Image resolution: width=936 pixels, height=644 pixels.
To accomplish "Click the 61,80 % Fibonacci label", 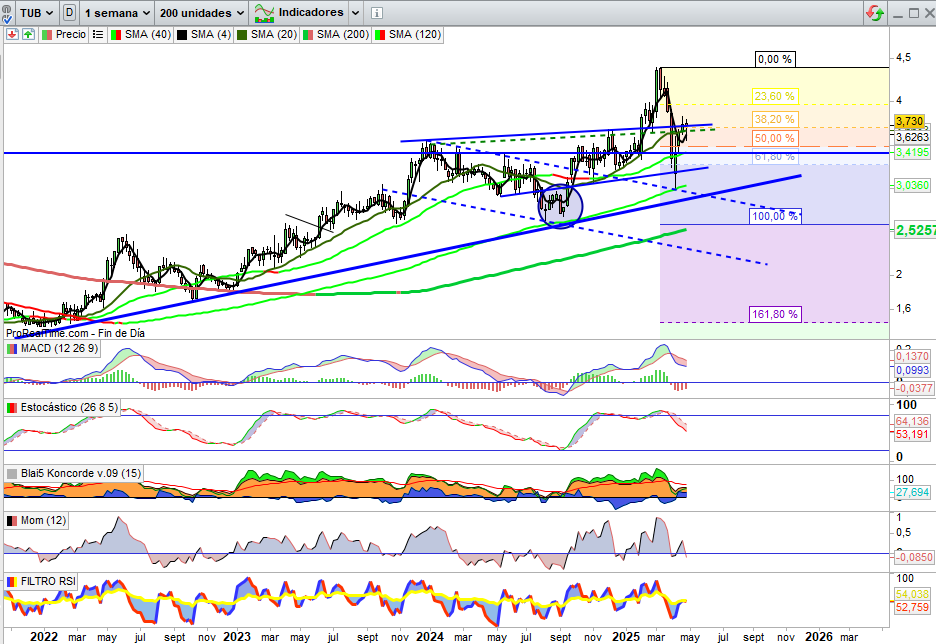I will (x=774, y=156).
